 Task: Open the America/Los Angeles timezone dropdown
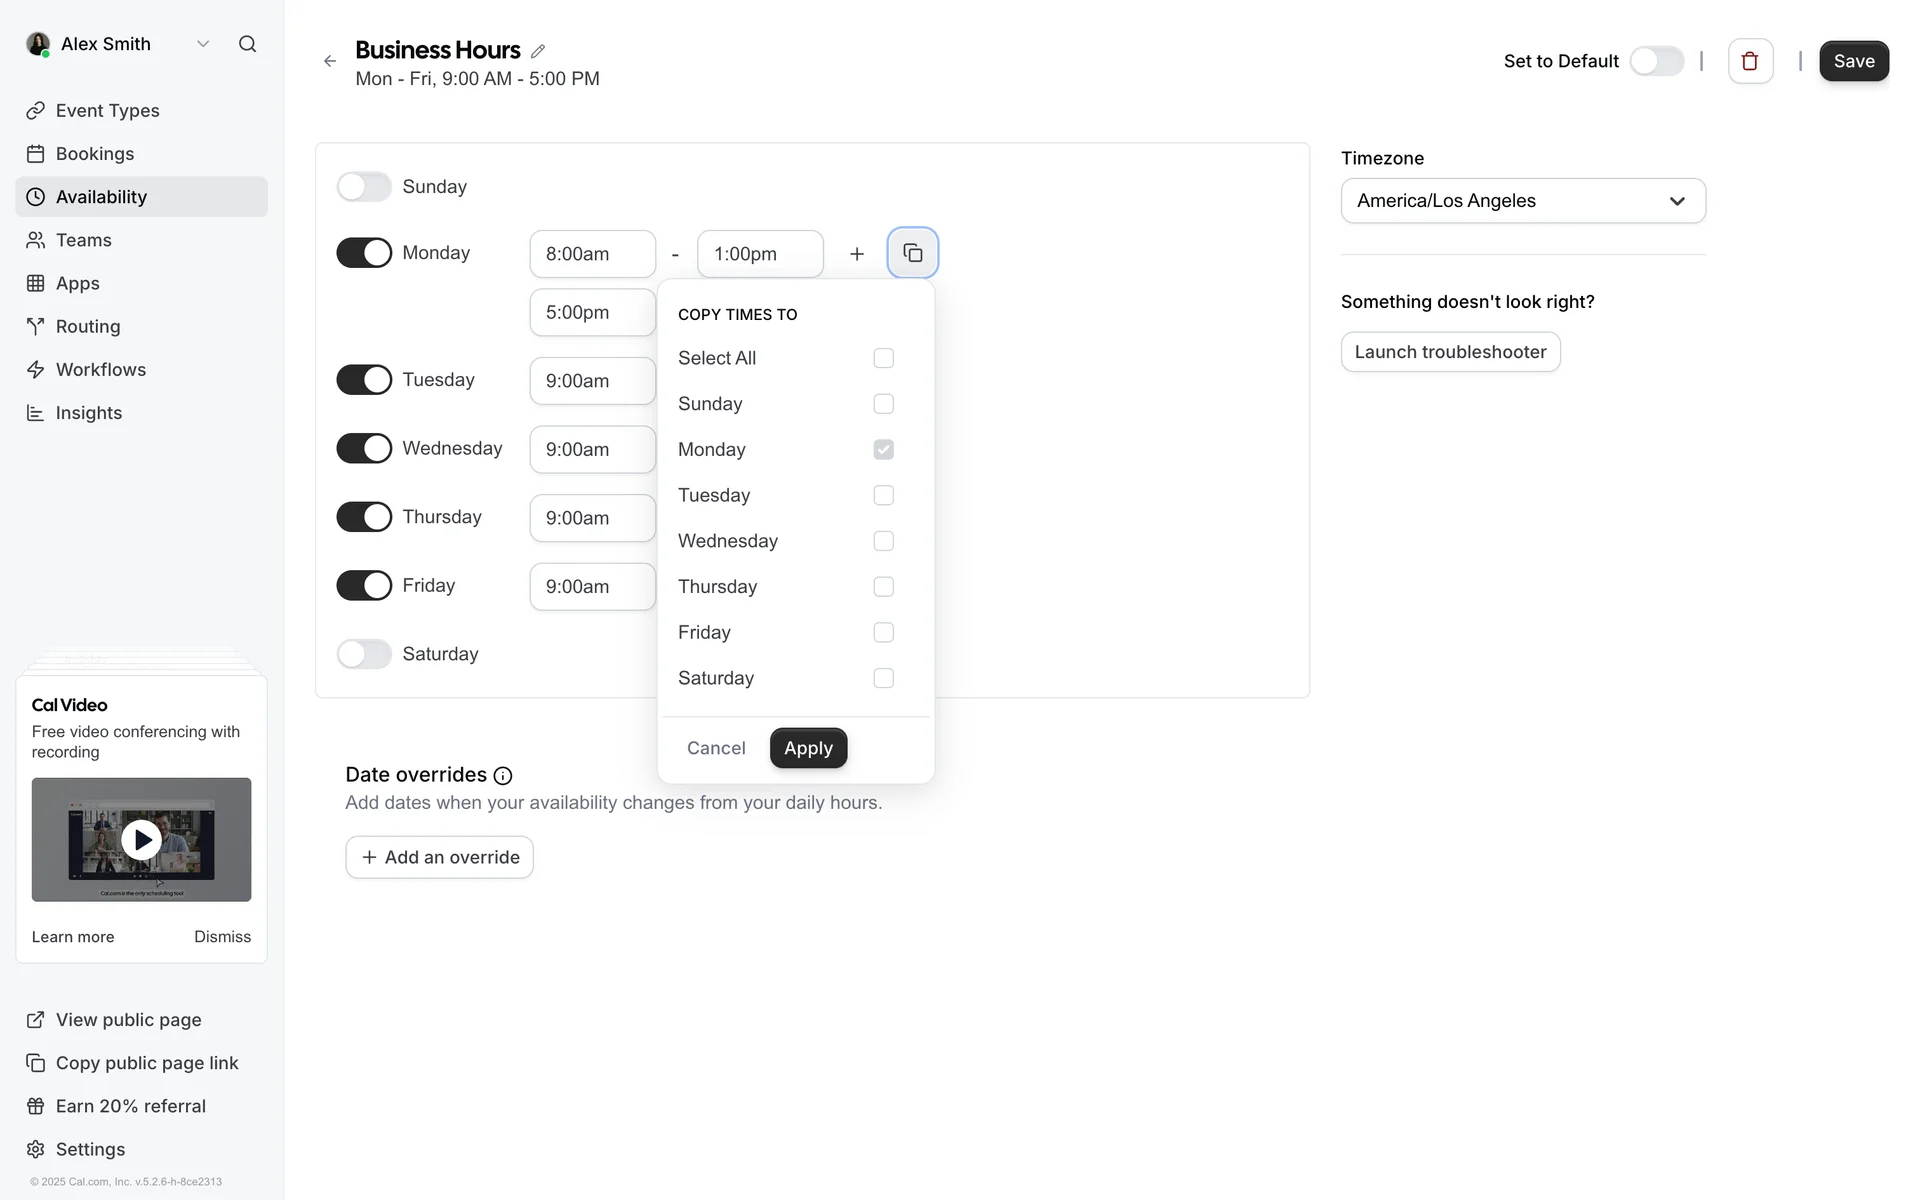tap(1522, 201)
